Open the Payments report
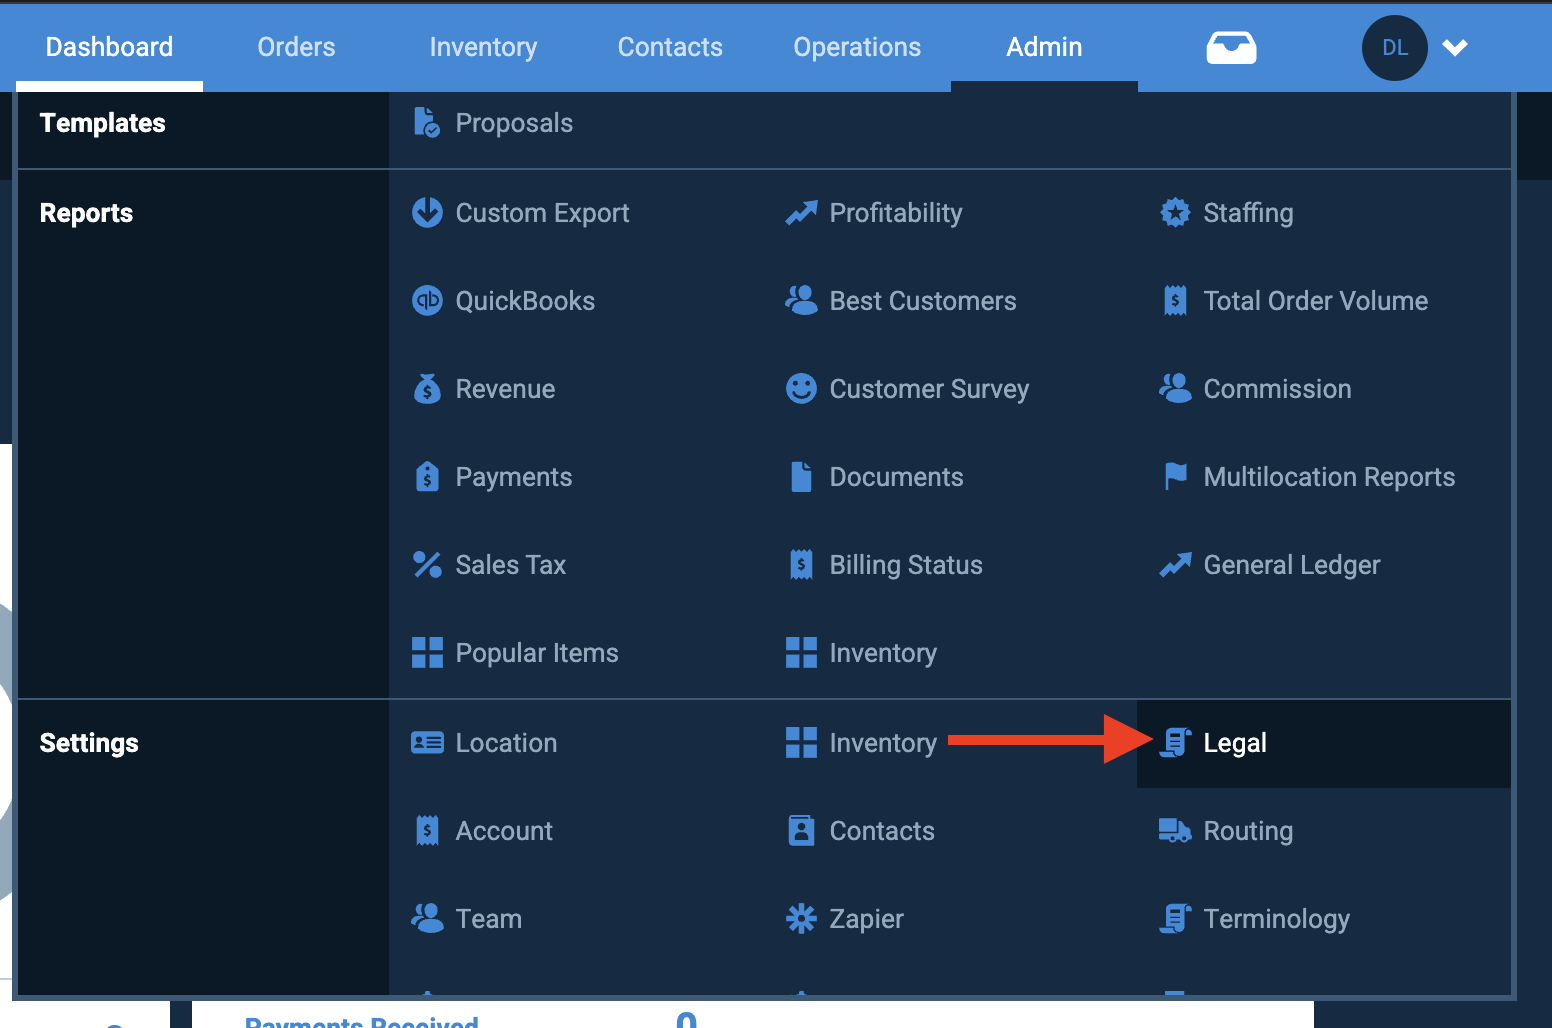This screenshot has height=1028, width=1552. pyautogui.click(x=514, y=477)
